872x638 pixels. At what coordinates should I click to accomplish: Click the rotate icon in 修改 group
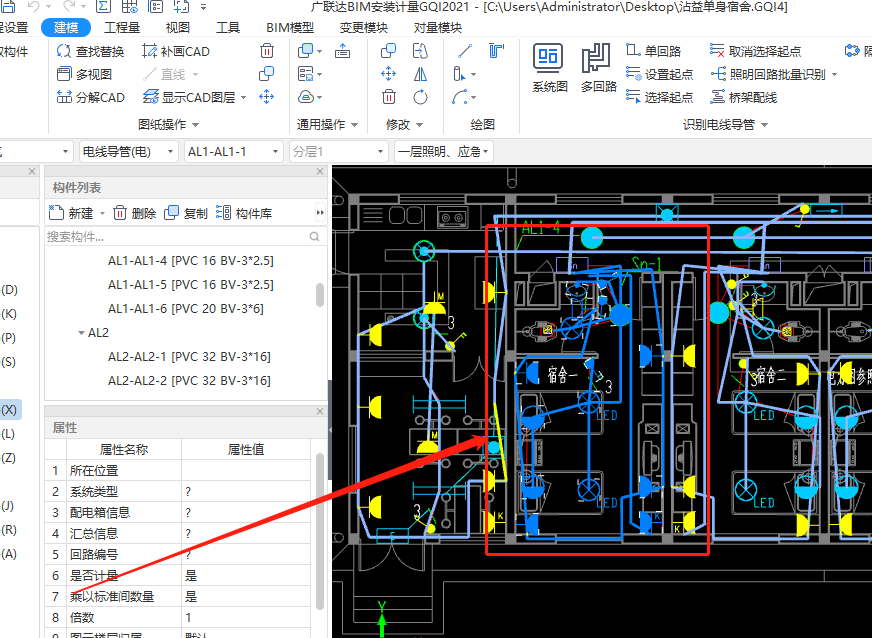420,97
